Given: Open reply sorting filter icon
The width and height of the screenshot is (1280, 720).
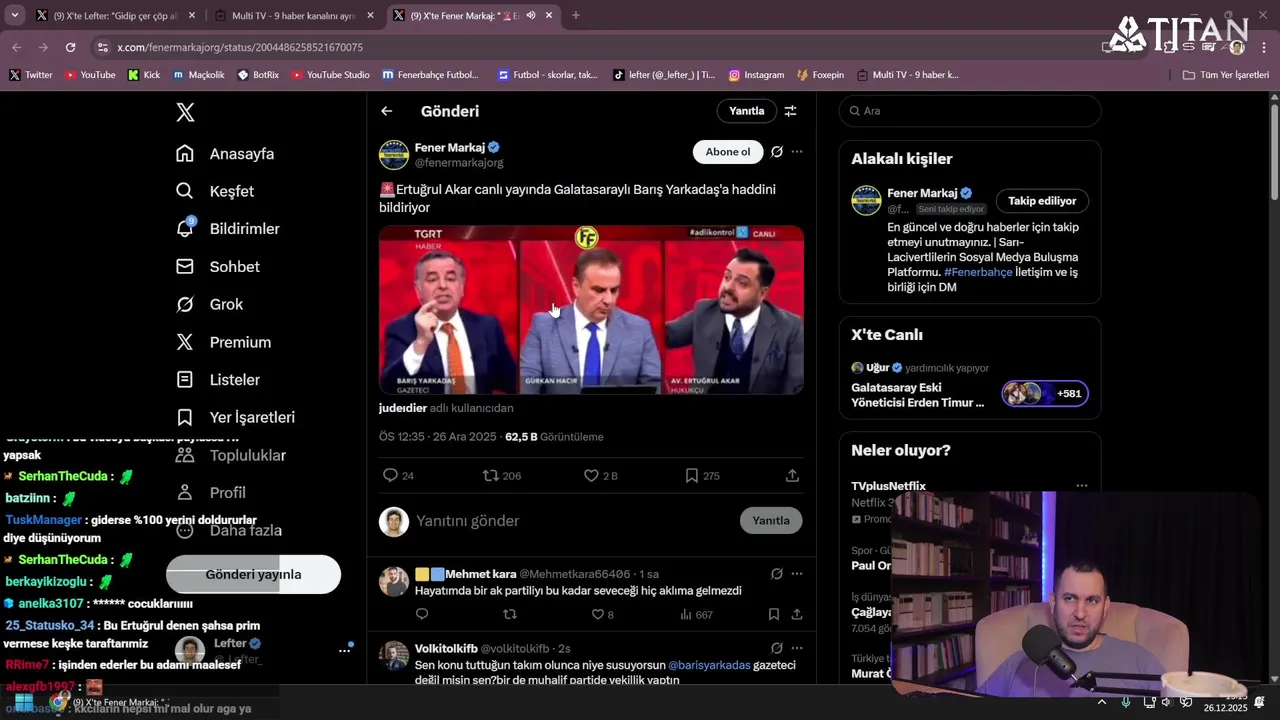Looking at the screenshot, I should pos(790,111).
